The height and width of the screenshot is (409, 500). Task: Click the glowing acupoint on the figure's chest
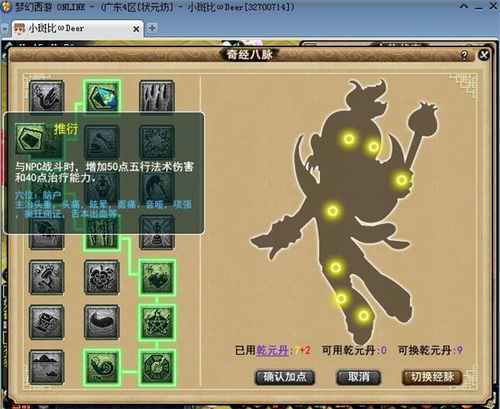(x=332, y=211)
